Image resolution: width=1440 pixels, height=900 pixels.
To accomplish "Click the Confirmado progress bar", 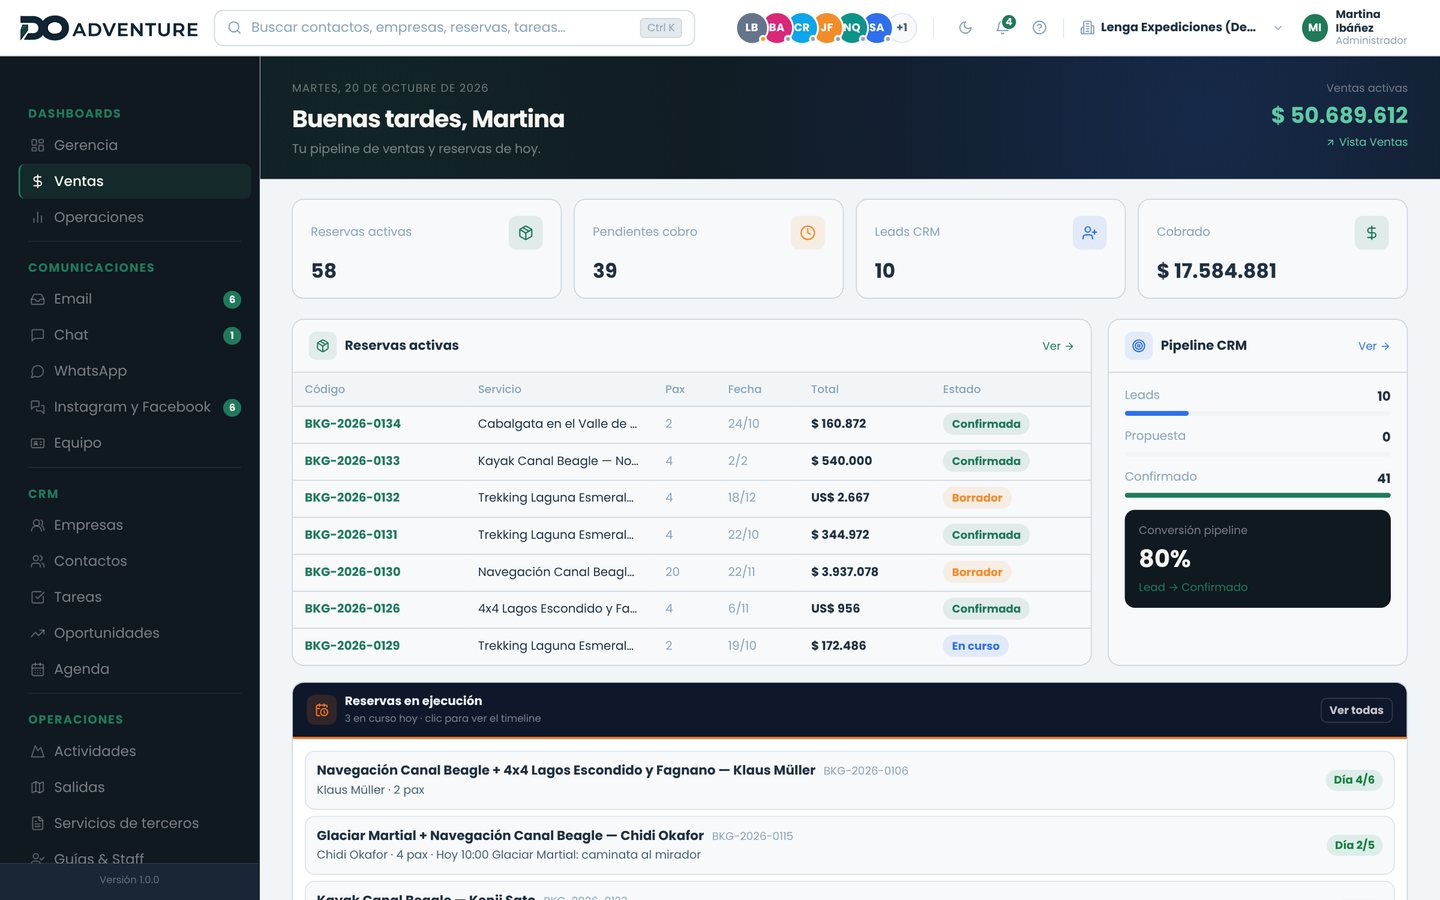I will coord(1258,495).
